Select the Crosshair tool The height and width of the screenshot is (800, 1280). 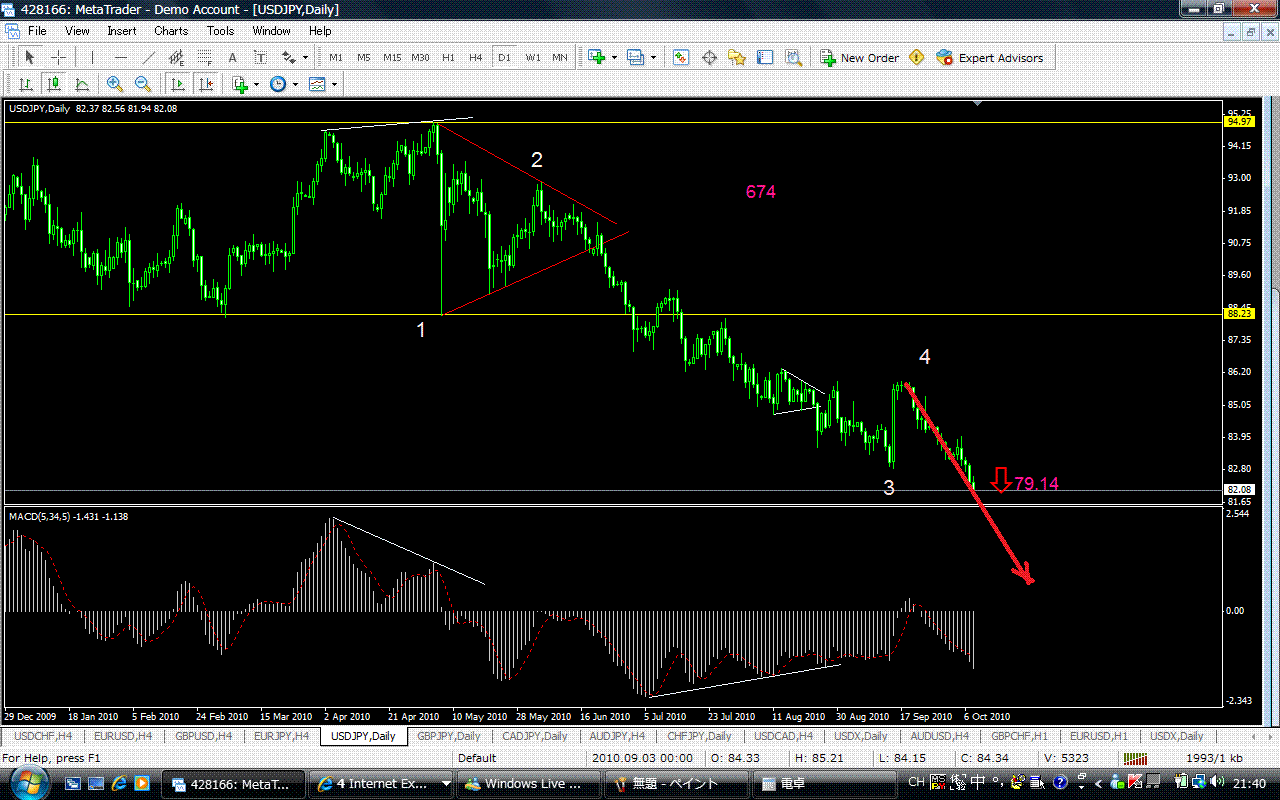pos(59,58)
